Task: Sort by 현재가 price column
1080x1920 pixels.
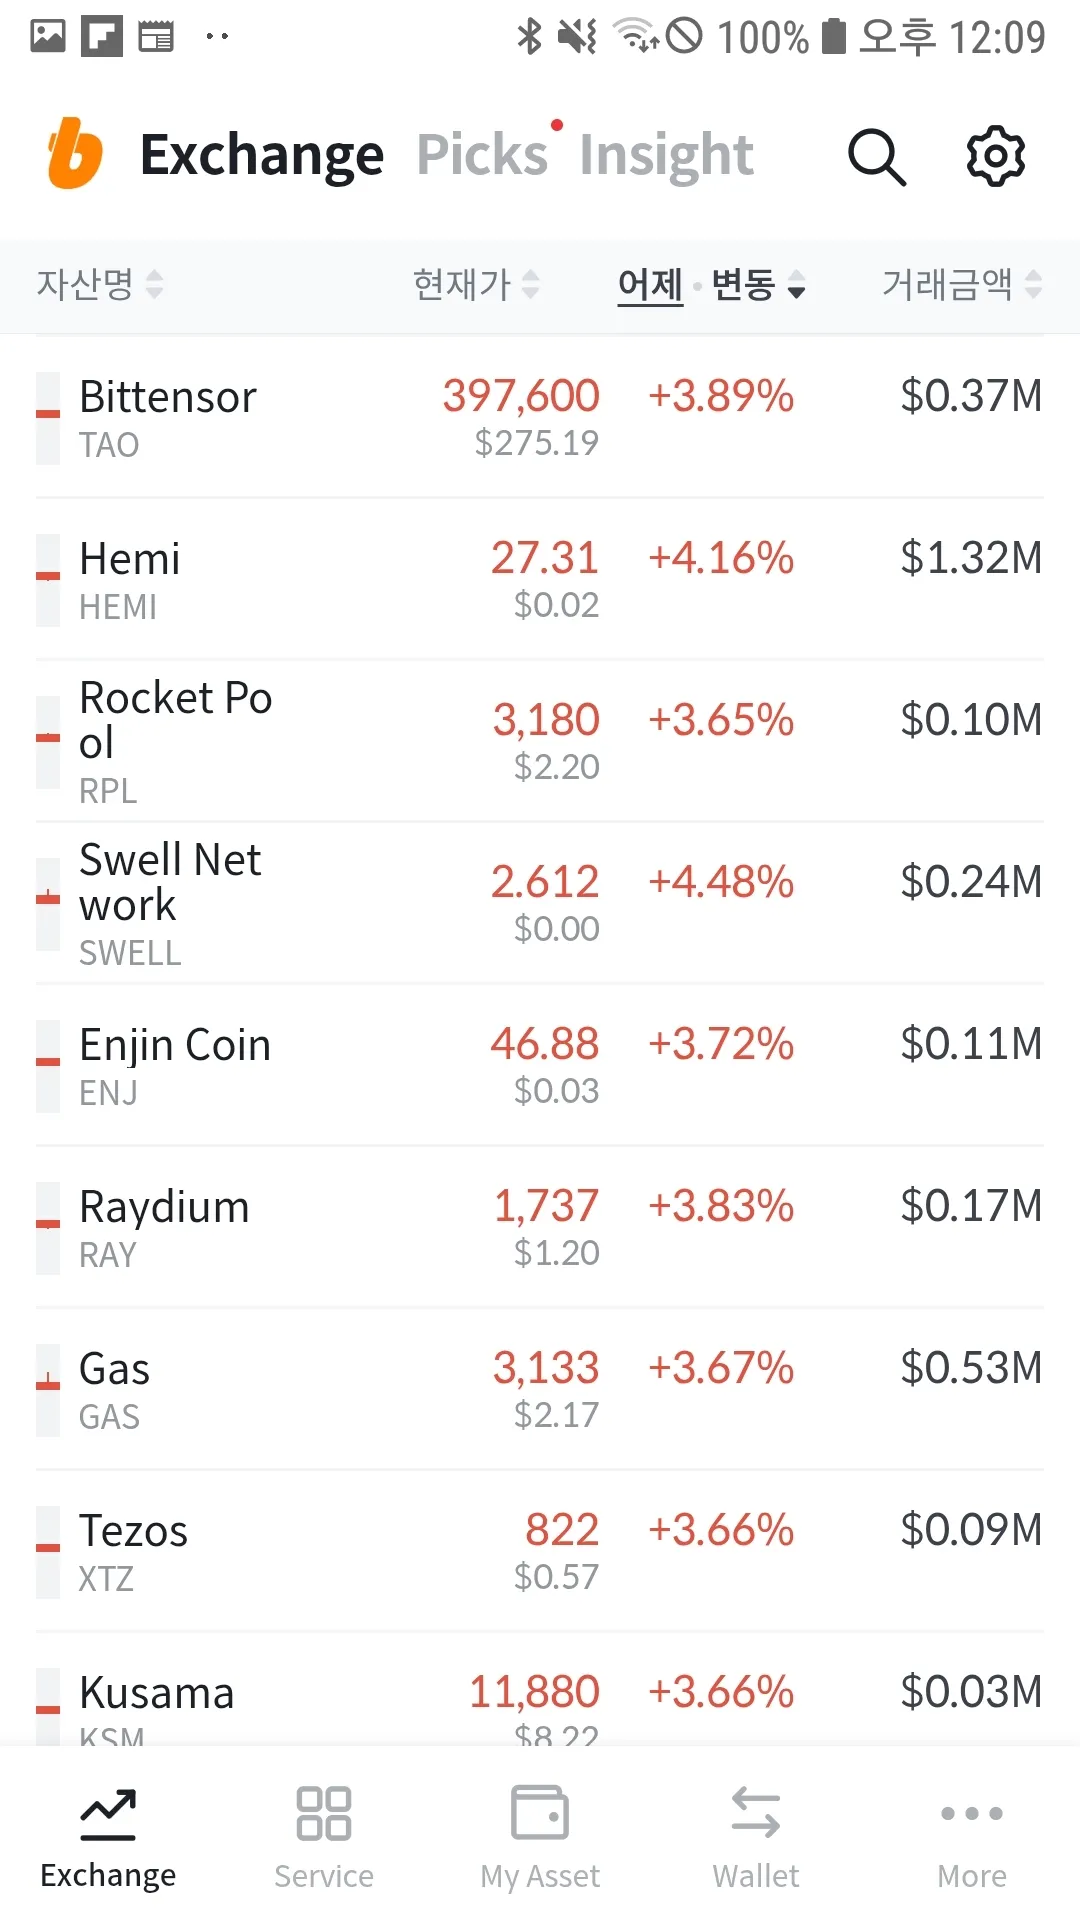Action: pyautogui.click(x=476, y=285)
